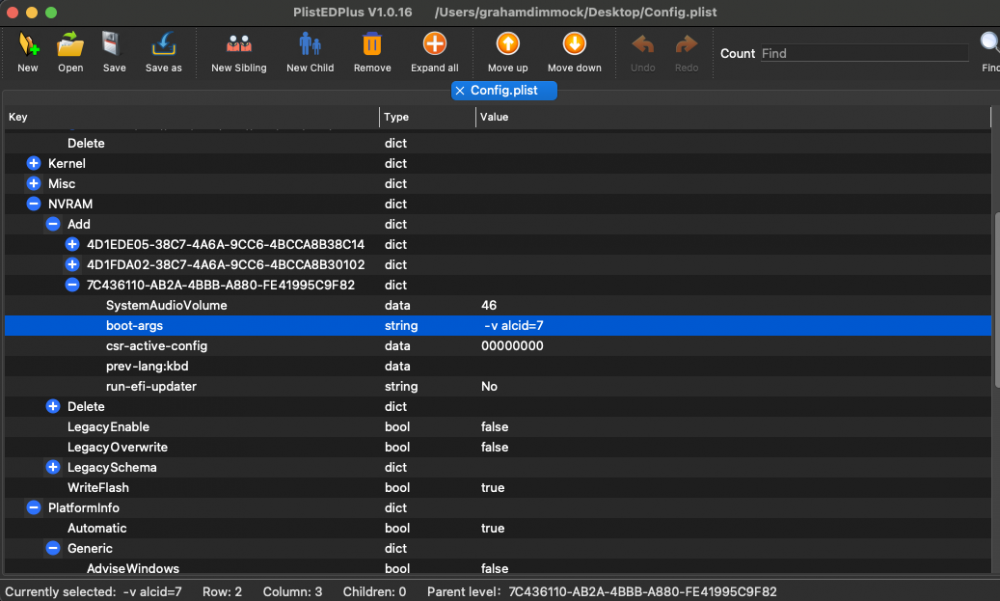Select the boot-args key
Viewport: 1000px width, 601px height.
(x=135, y=325)
